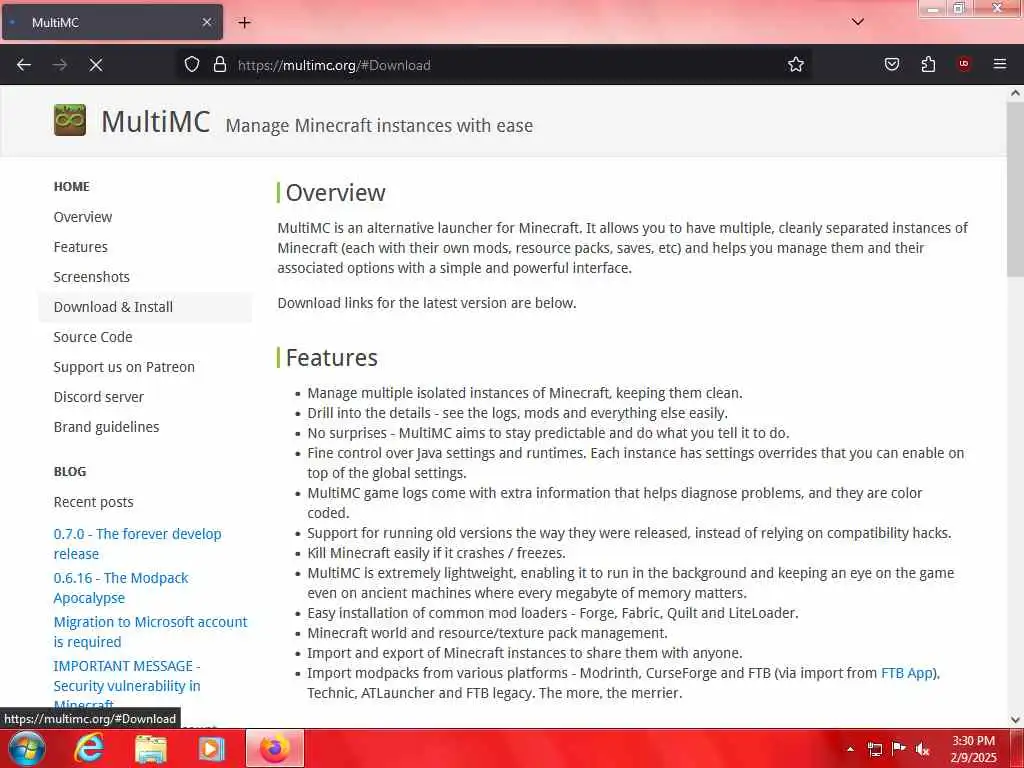Open the 0.7.0 forever develop release post
Viewport: 1024px width, 768px height.
click(137, 544)
